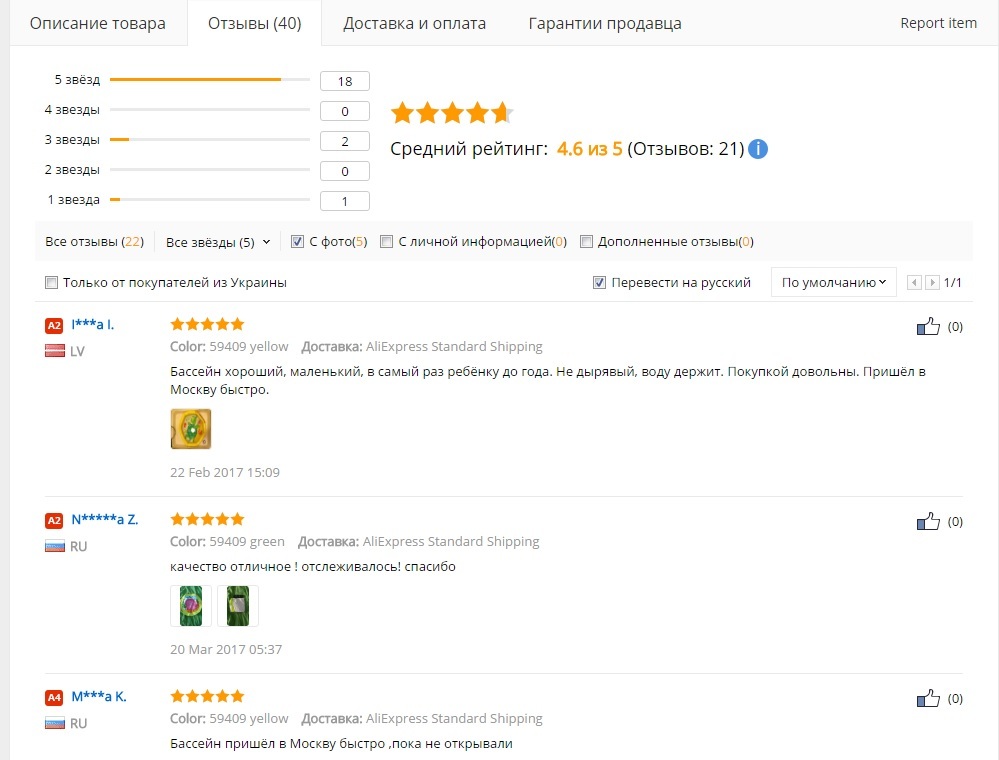
Task: Go to previous reviews page arrow
Action: (x=913, y=283)
